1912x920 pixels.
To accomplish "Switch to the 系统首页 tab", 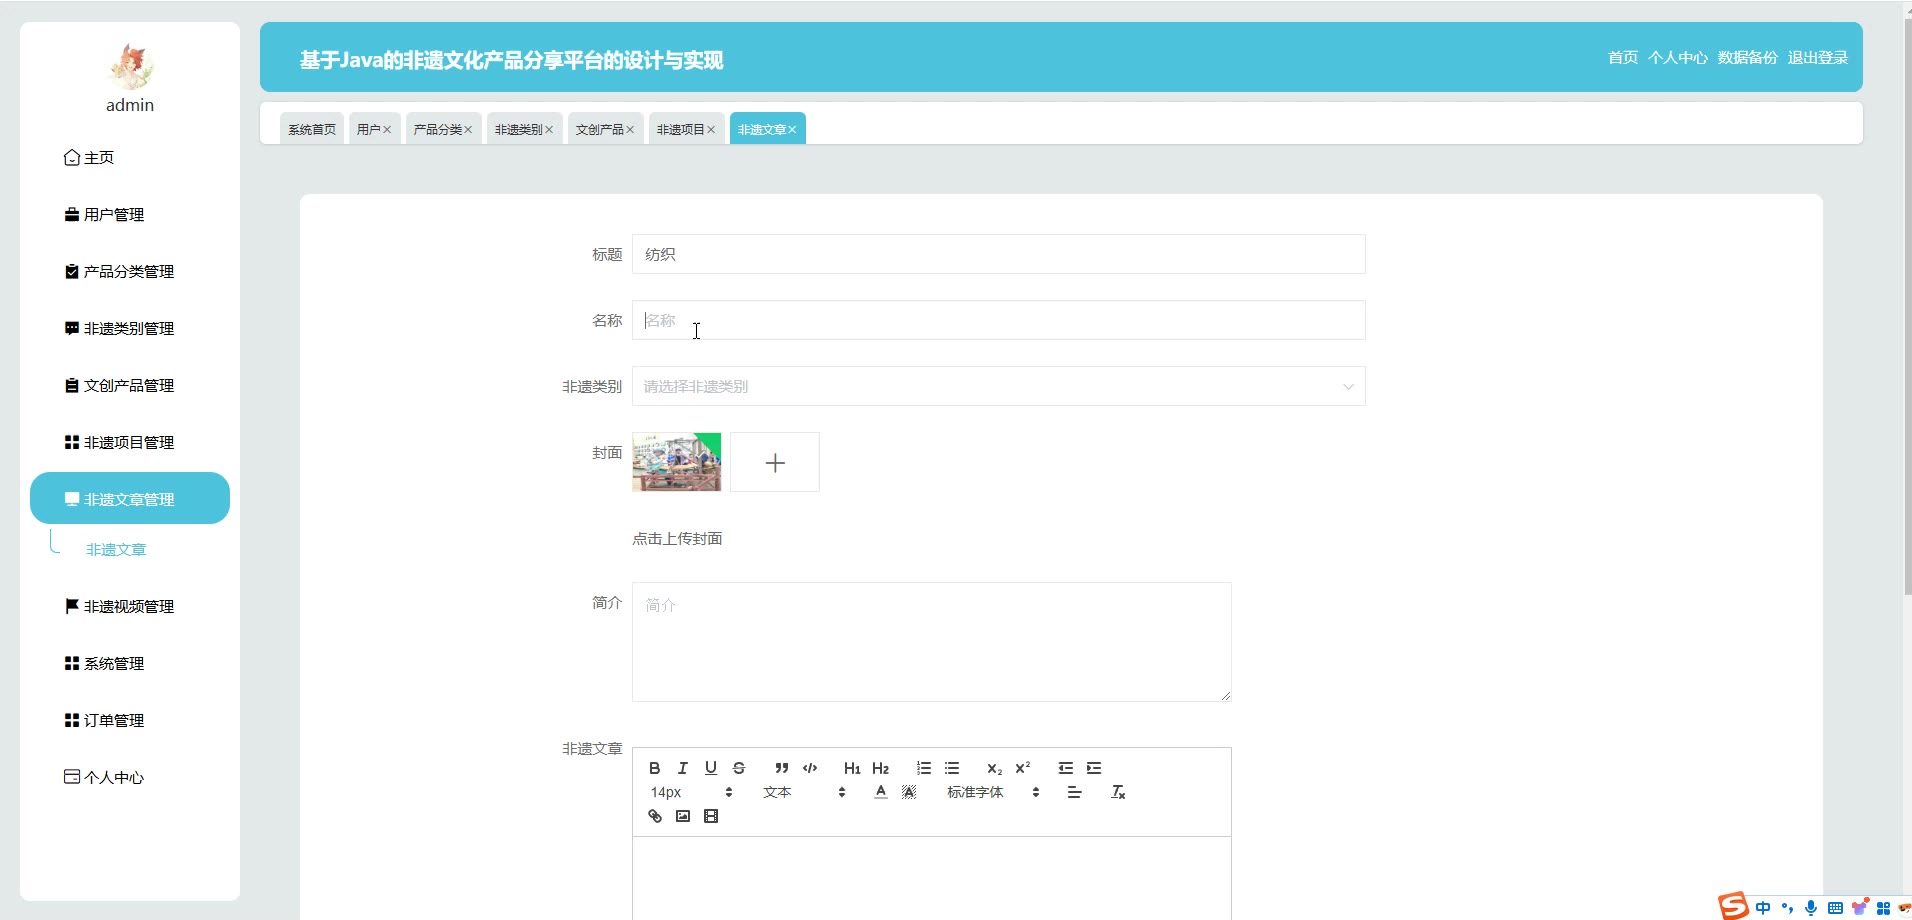I will (x=312, y=129).
